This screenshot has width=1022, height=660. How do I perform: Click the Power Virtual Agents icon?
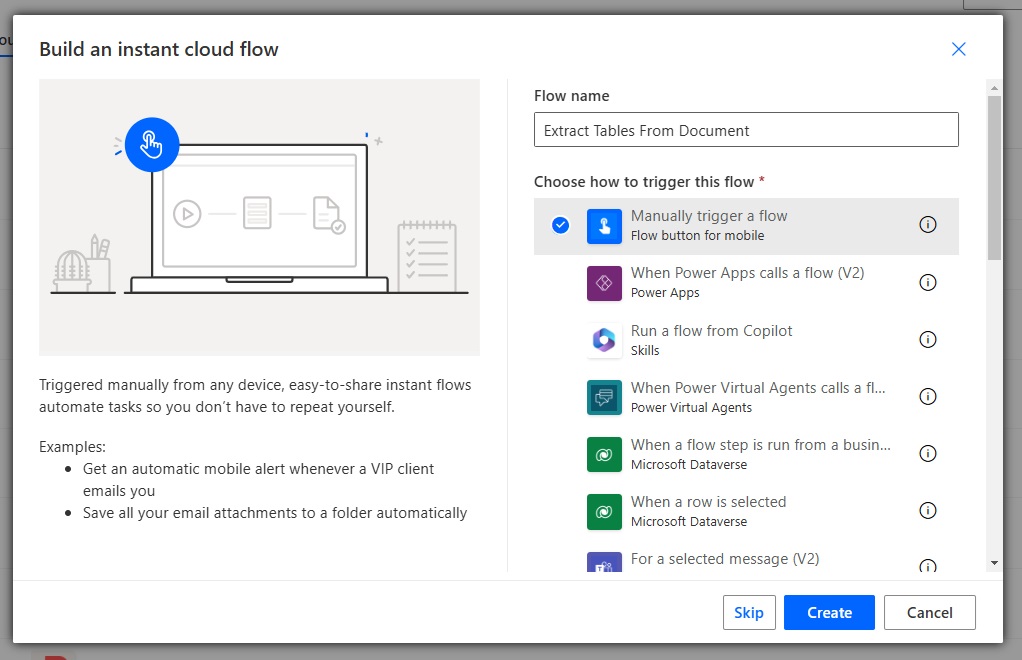604,397
